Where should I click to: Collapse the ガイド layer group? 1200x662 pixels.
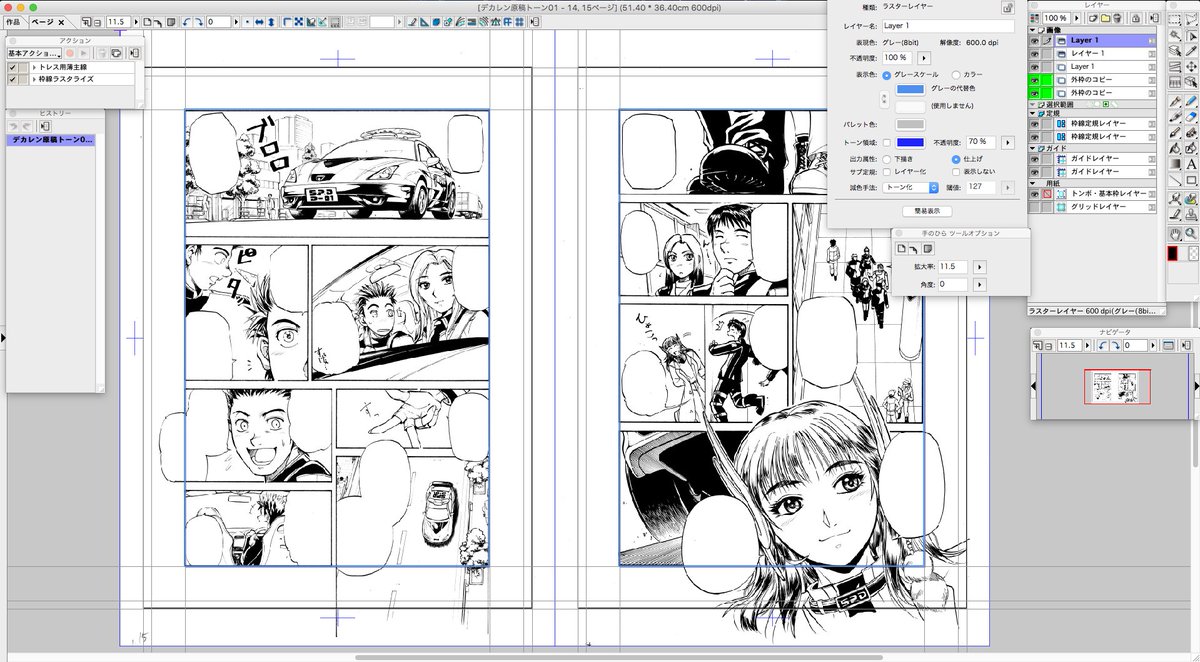click(1032, 147)
